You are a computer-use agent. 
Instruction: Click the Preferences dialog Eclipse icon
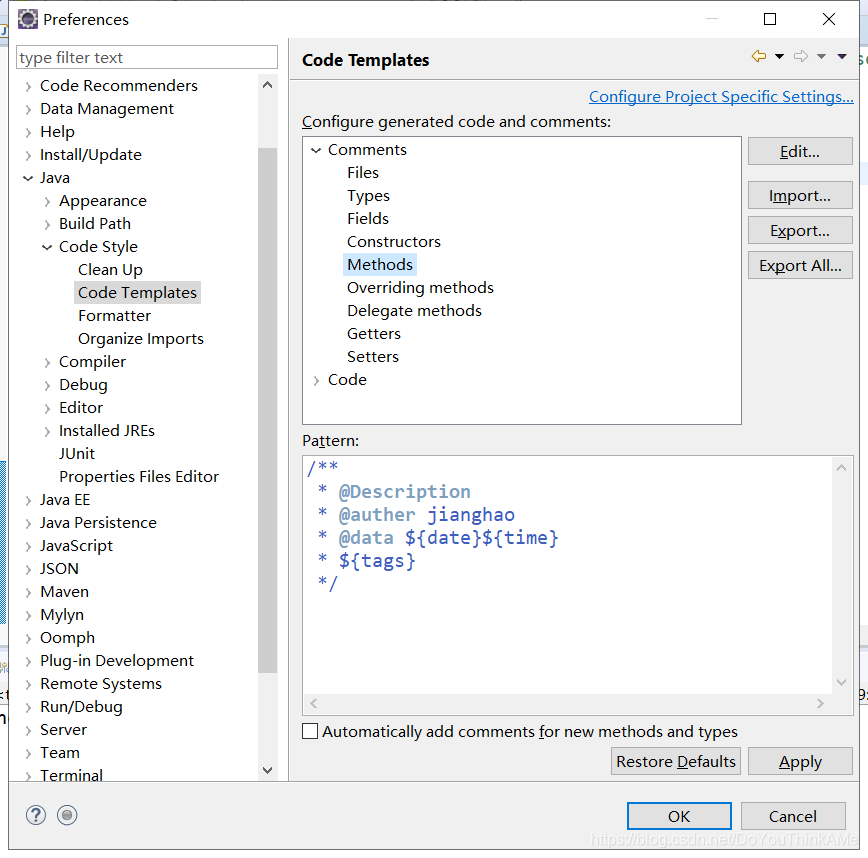28,19
